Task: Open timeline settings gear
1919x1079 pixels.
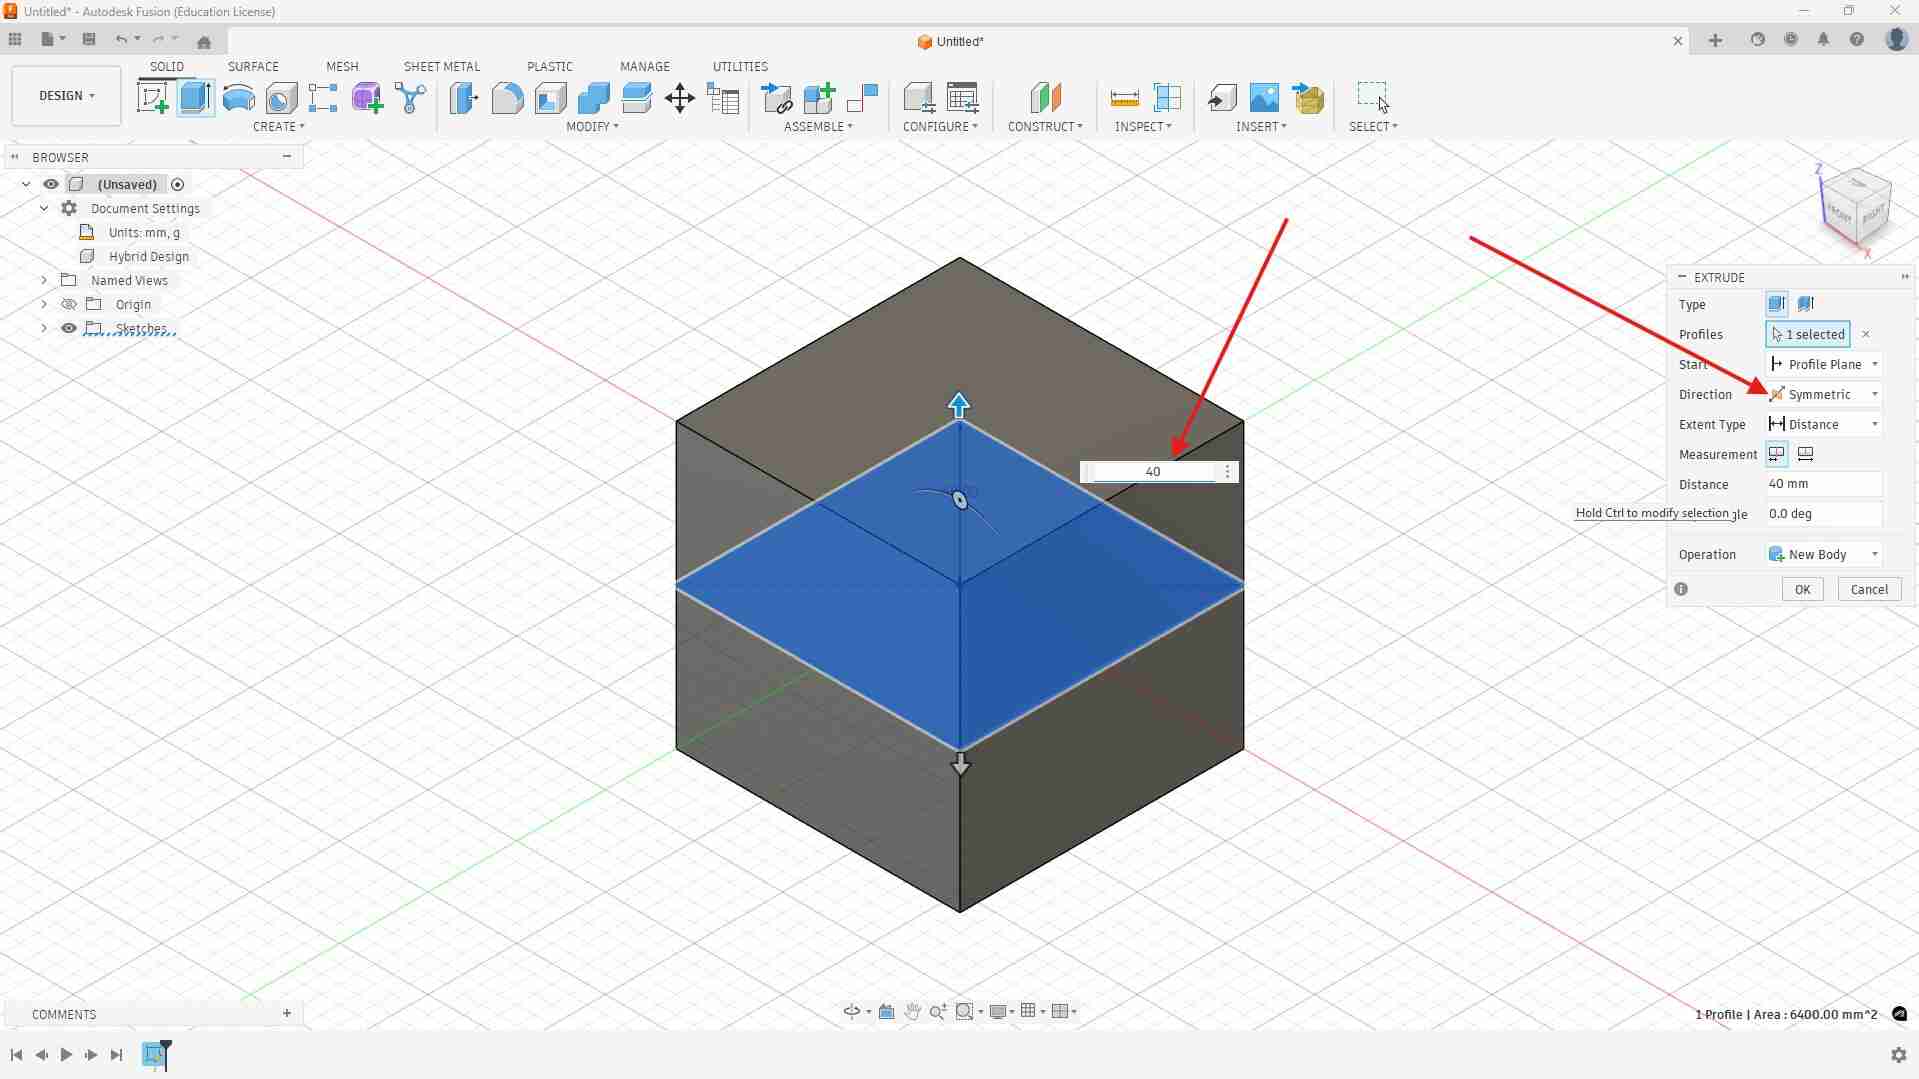Action: pos(1899,1055)
